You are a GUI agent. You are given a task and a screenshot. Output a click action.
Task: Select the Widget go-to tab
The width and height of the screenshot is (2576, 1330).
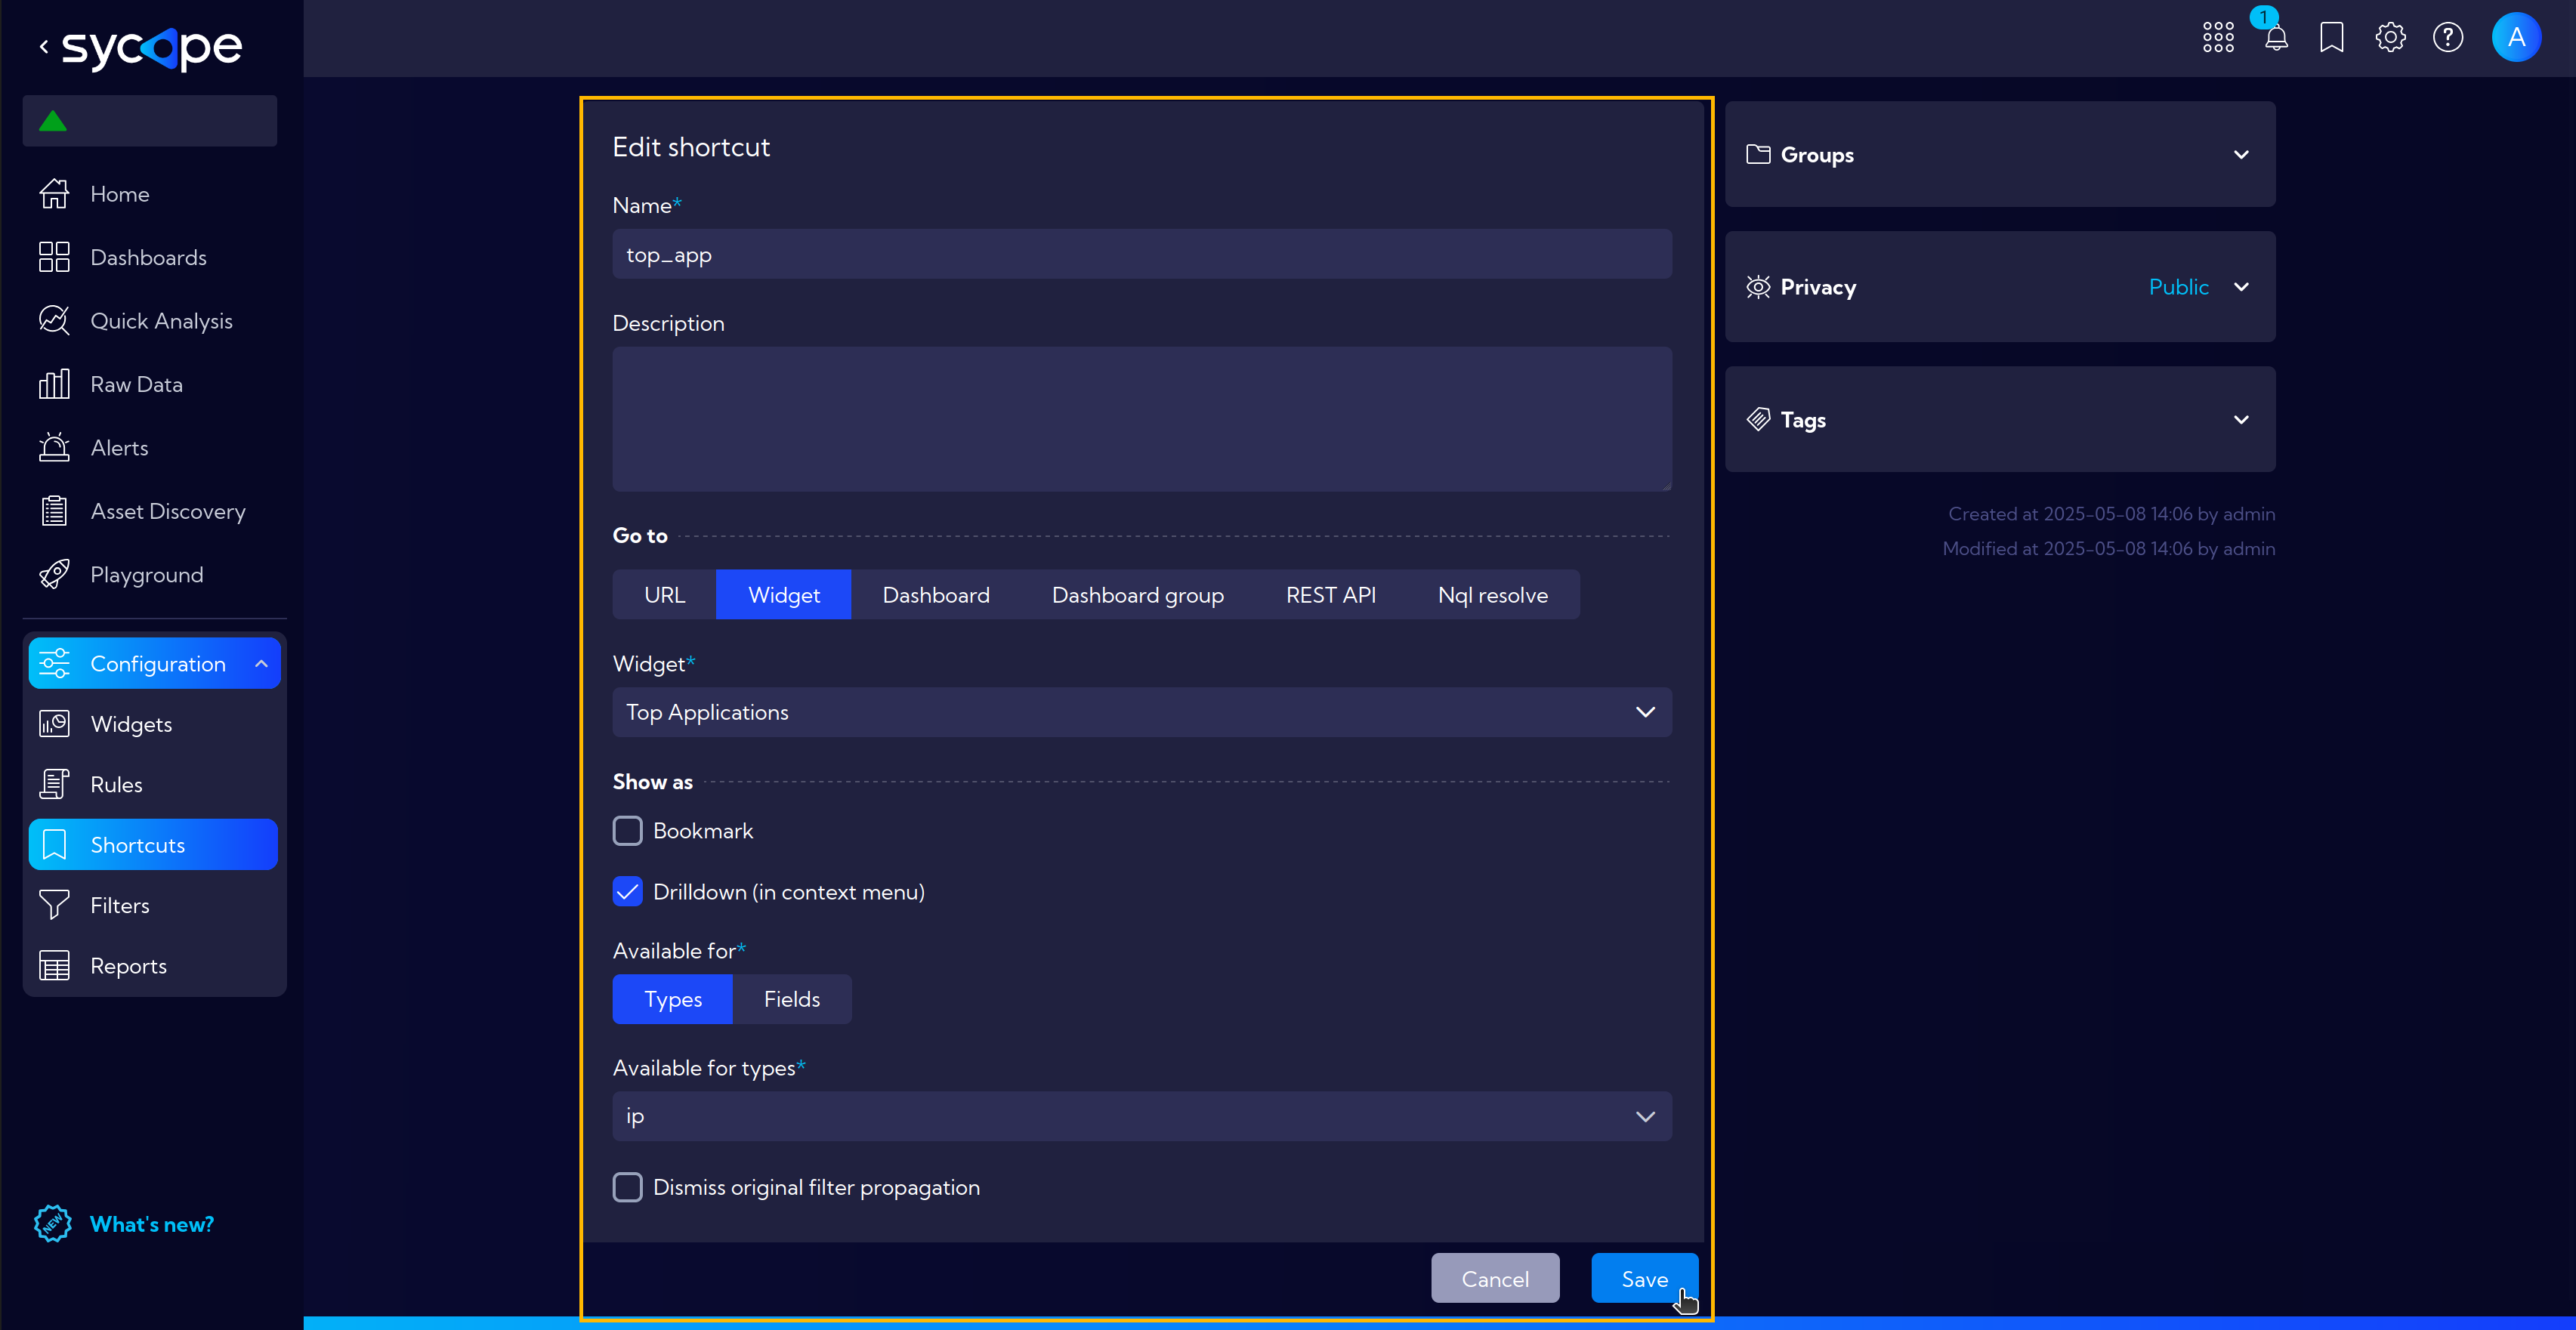[x=784, y=595]
